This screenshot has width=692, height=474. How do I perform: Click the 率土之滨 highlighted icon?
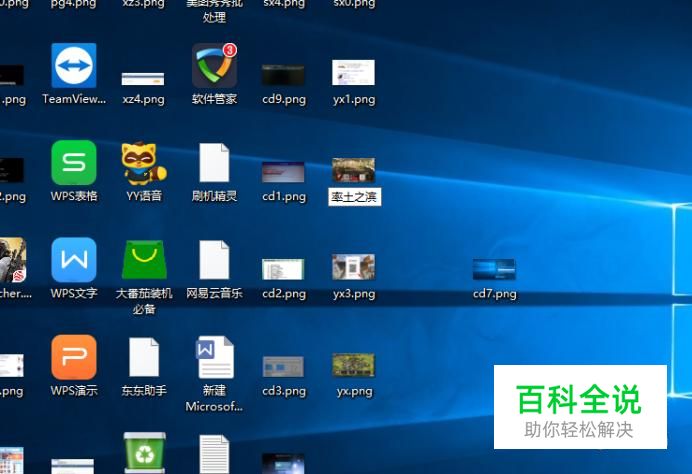click(x=354, y=170)
